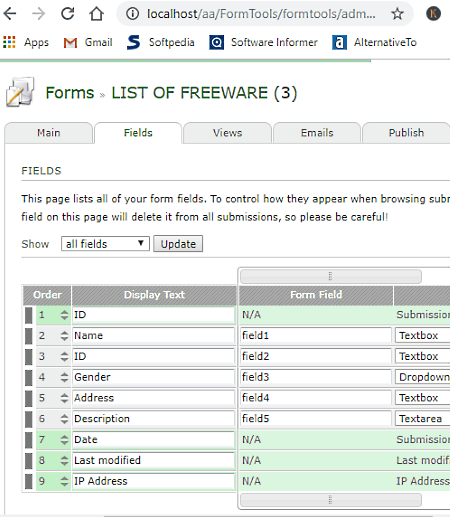The image size is (450, 517).
Task: Open the Apps grid shortcut
Action: (x=26, y=42)
